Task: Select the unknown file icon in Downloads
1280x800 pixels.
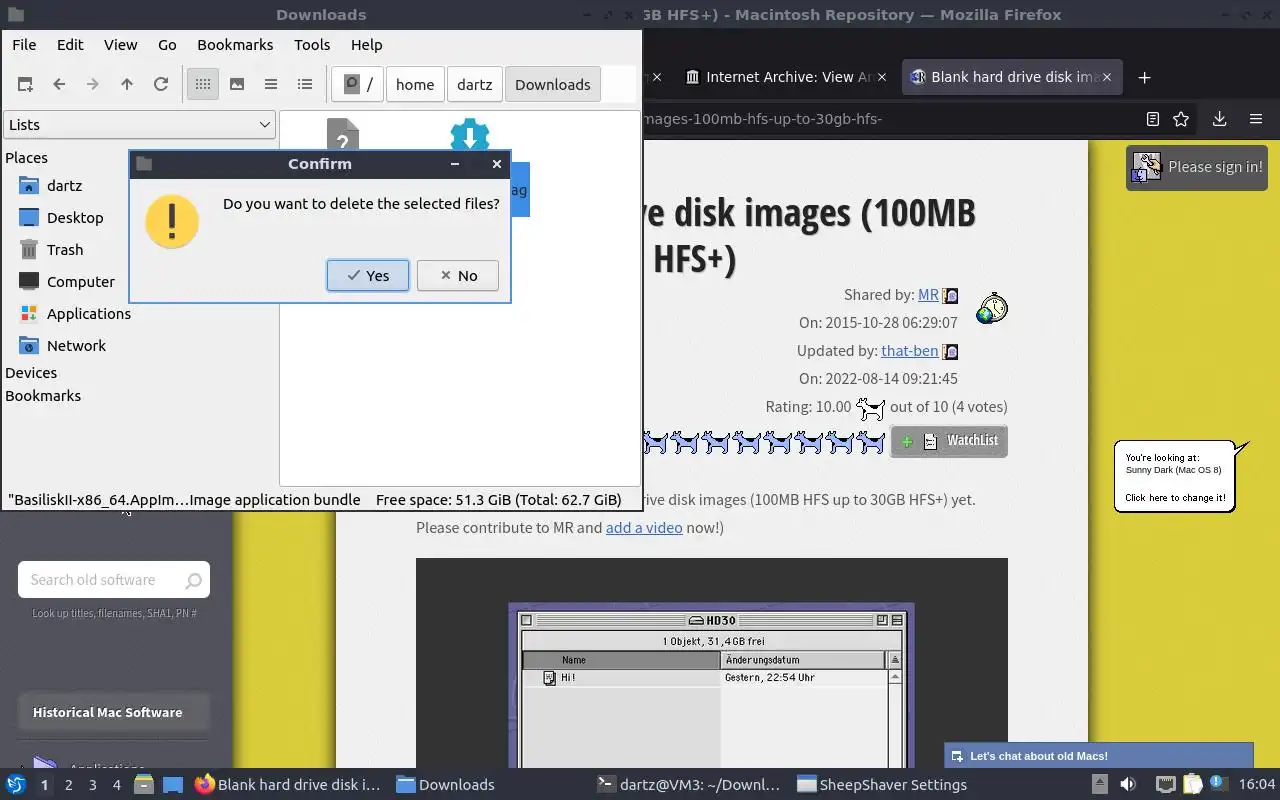Action: tap(343, 134)
